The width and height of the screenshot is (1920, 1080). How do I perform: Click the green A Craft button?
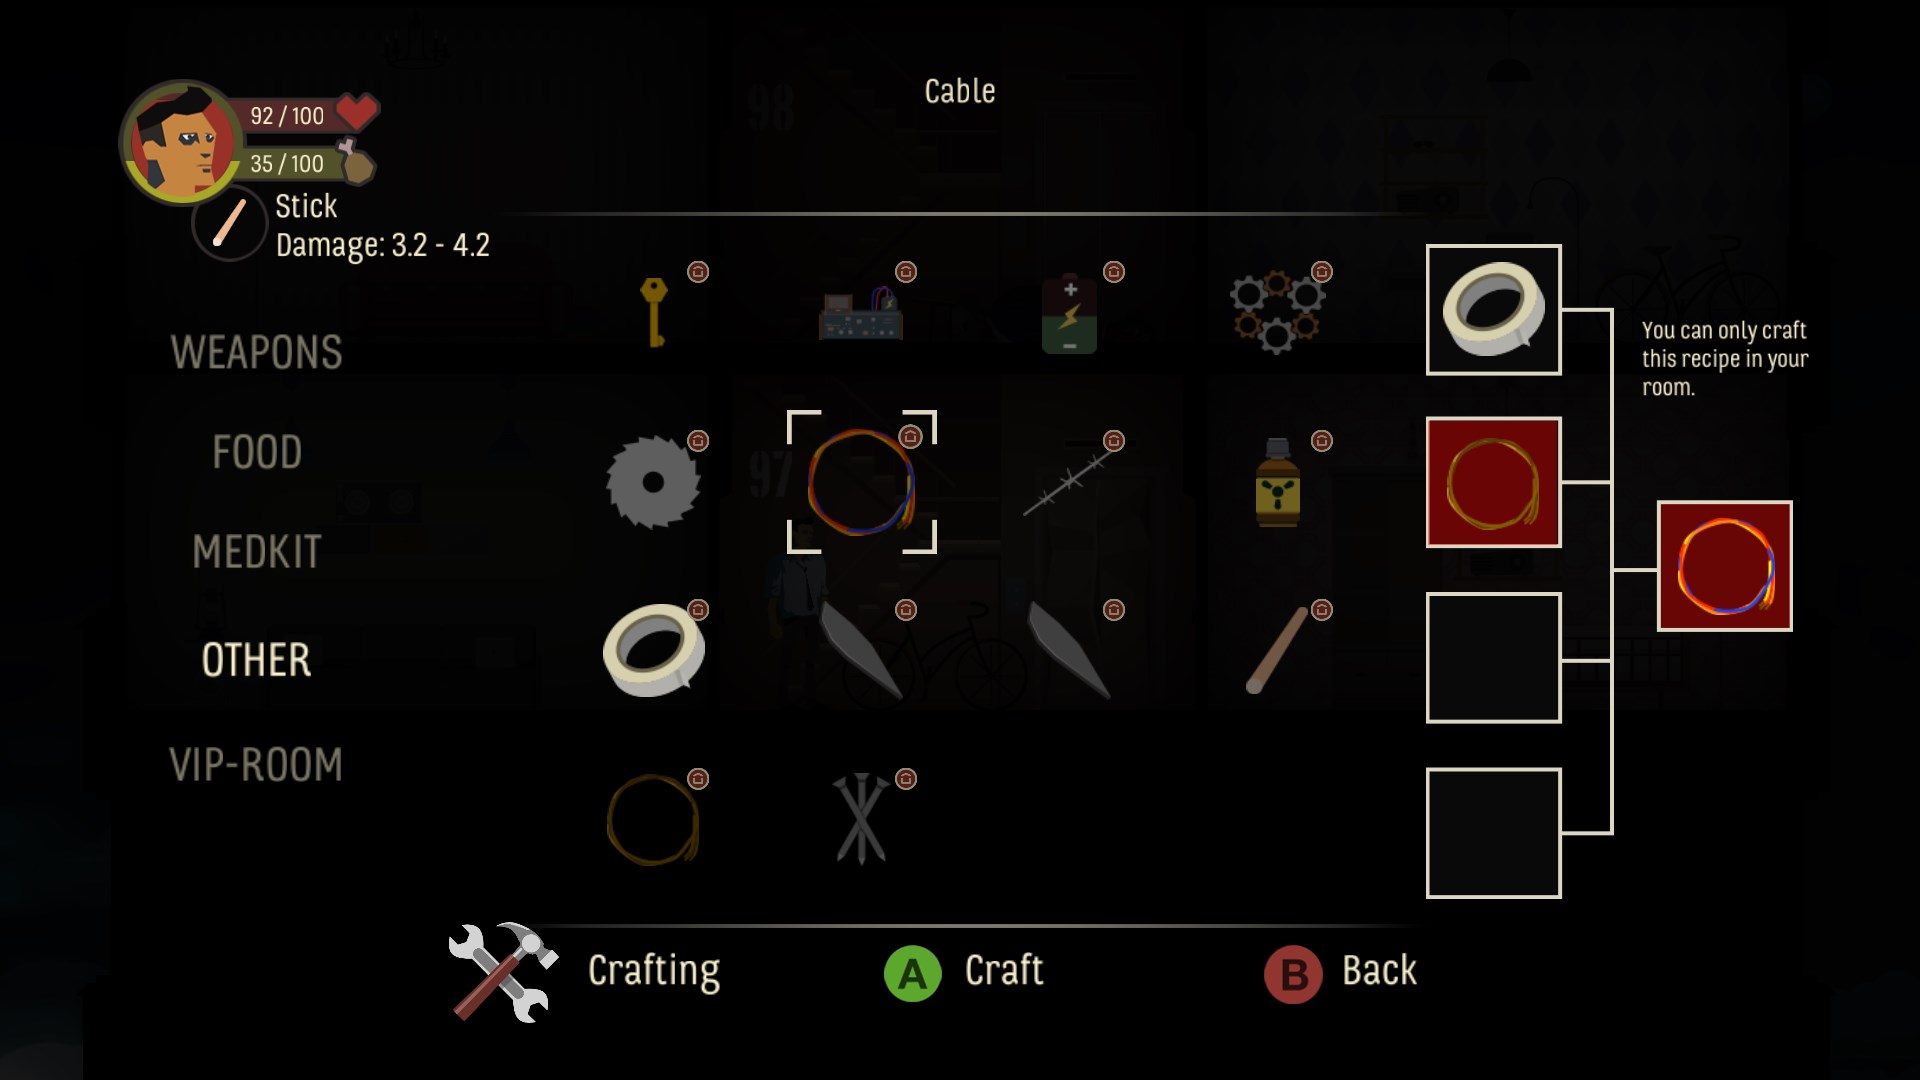964,972
